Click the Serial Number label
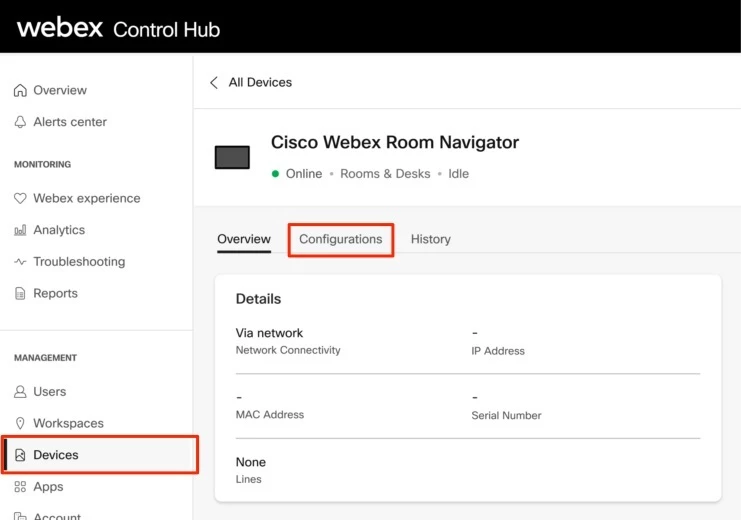741x520 pixels. click(x=506, y=416)
